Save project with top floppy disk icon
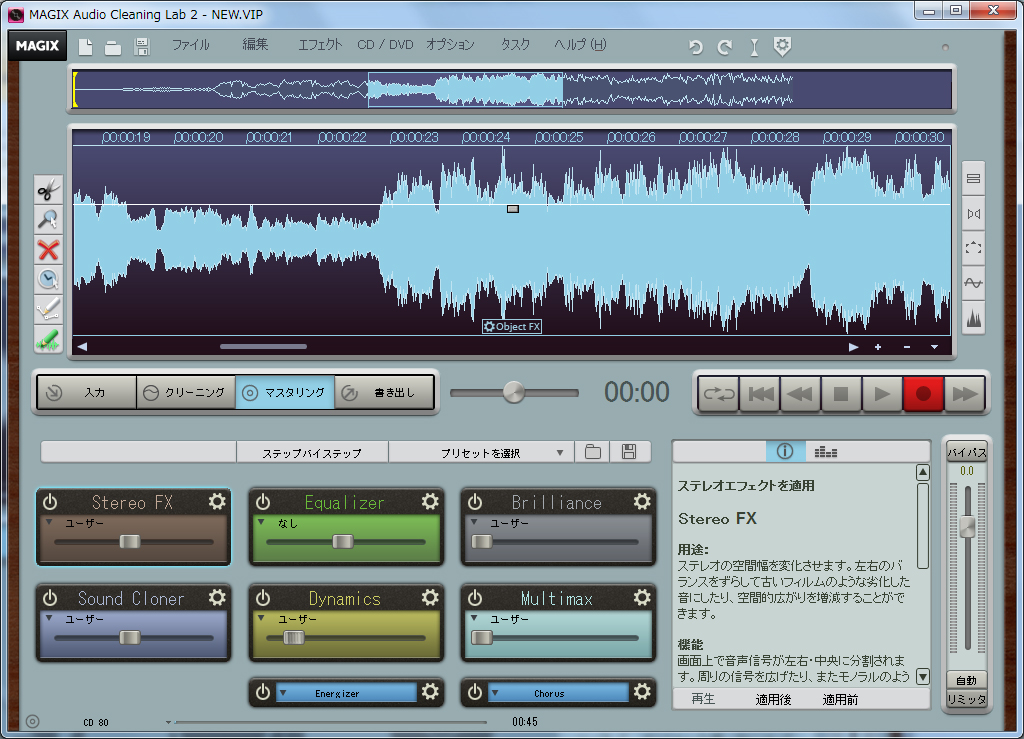Image resolution: width=1024 pixels, height=739 pixels. pos(142,47)
